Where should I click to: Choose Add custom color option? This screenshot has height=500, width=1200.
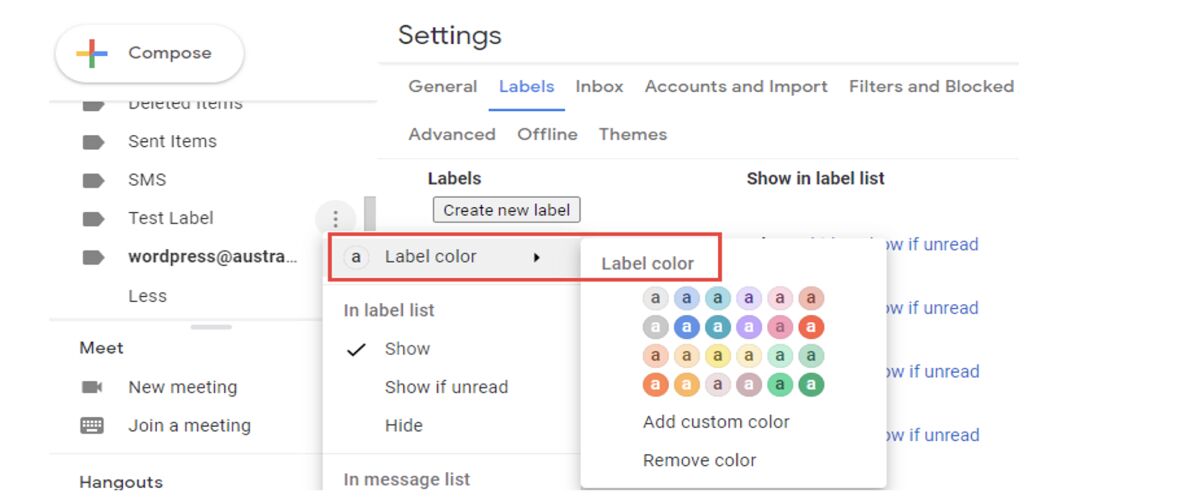tap(716, 422)
